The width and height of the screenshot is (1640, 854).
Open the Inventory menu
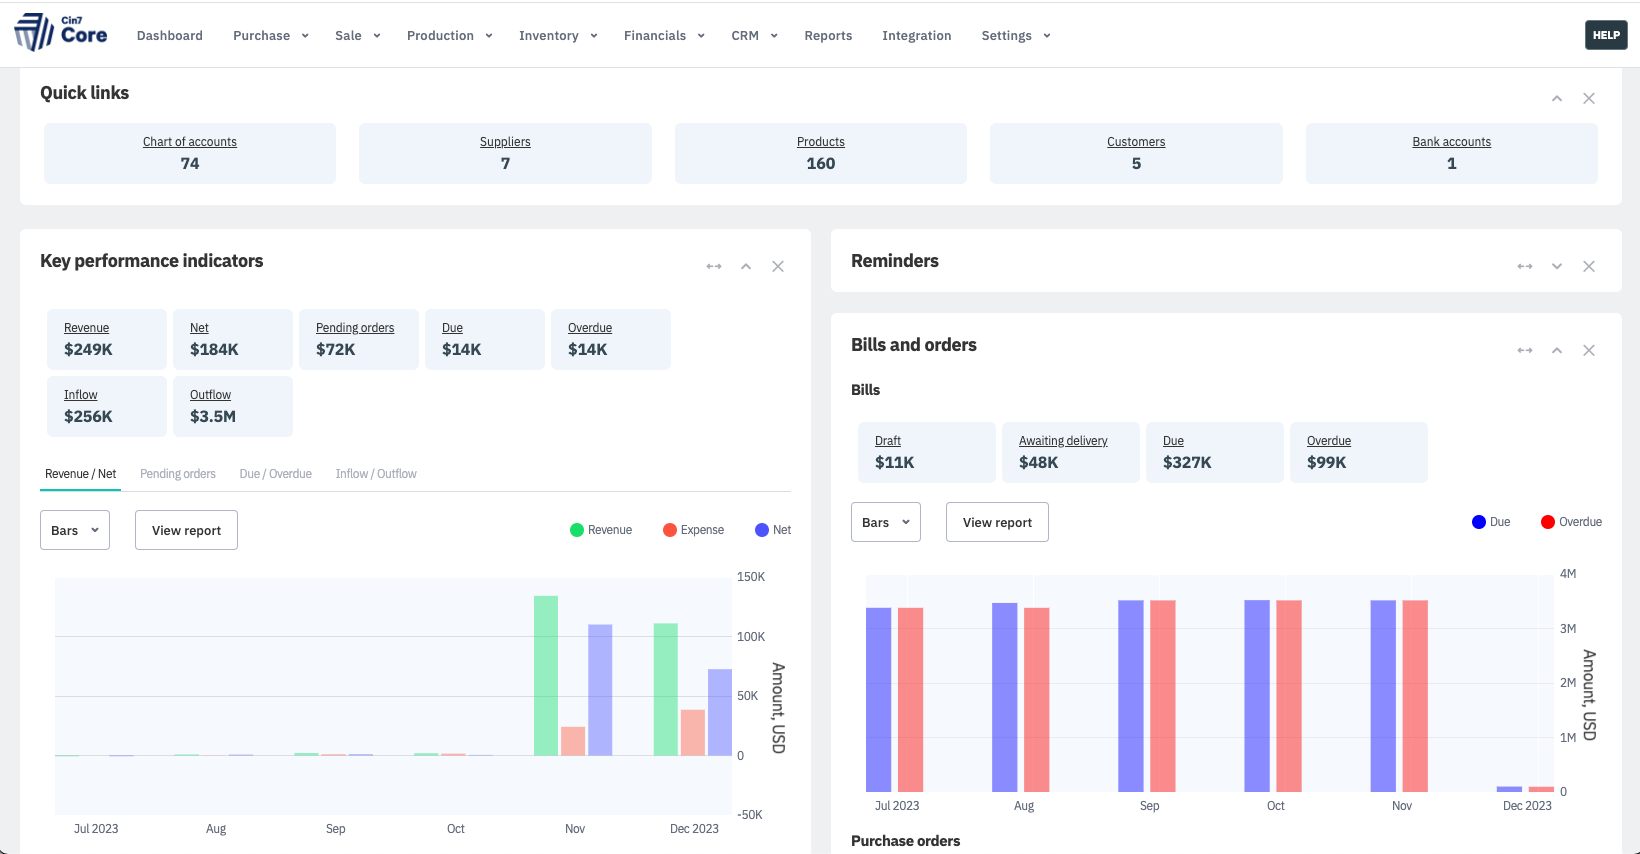tap(558, 36)
